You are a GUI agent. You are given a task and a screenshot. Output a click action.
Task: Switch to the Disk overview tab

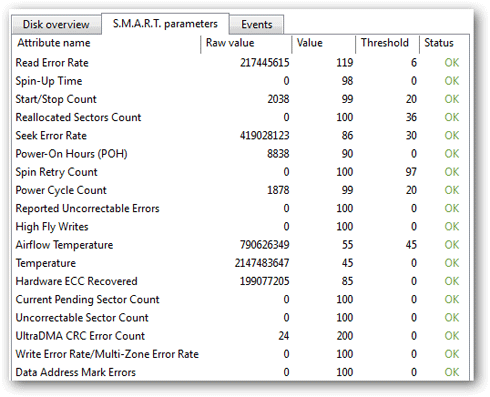point(56,24)
